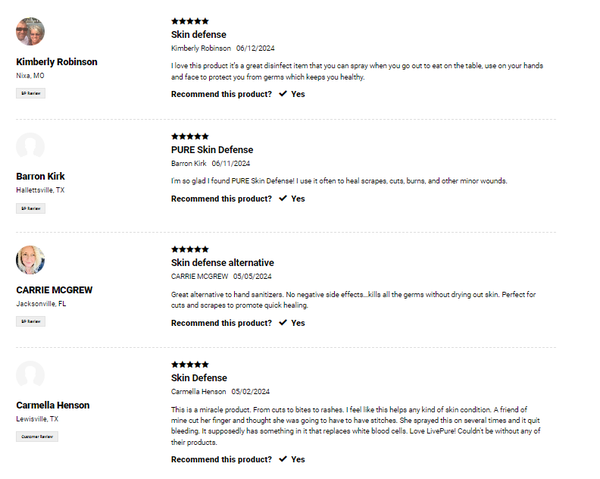Click Kimberly Robinson's profile photo

pyautogui.click(x=31, y=31)
